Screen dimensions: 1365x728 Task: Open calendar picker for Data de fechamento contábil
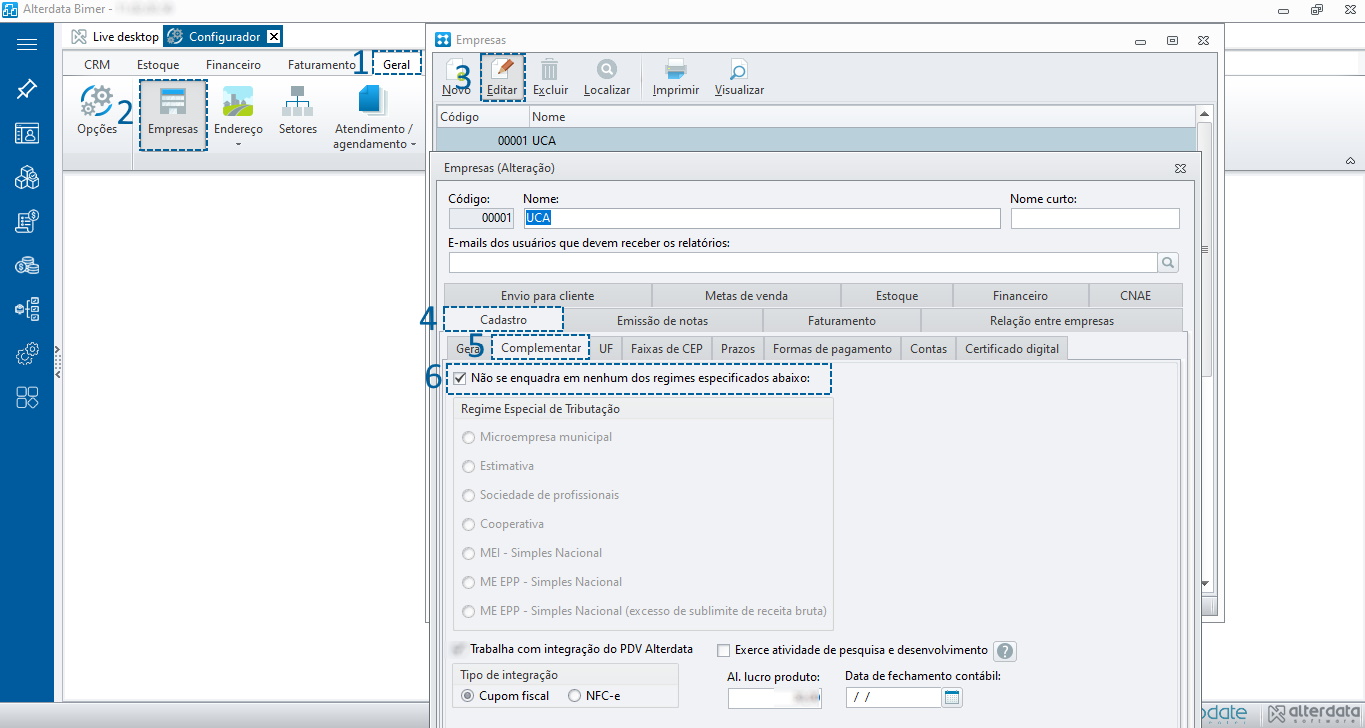pos(952,698)
